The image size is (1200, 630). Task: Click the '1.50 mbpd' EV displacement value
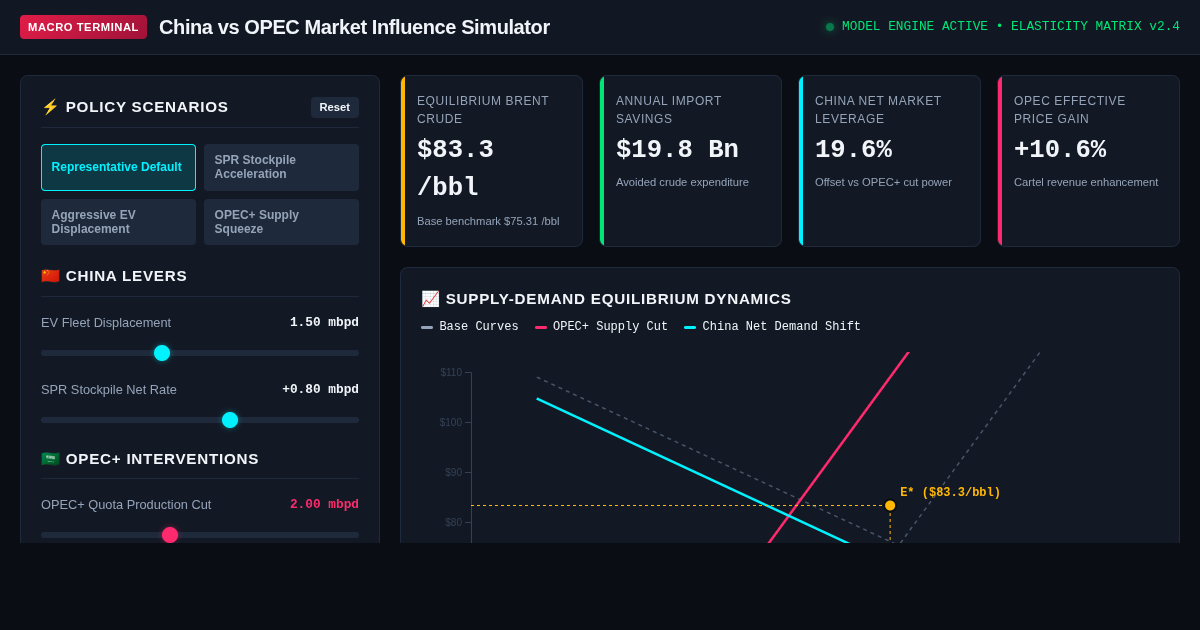tap(324, 323)
